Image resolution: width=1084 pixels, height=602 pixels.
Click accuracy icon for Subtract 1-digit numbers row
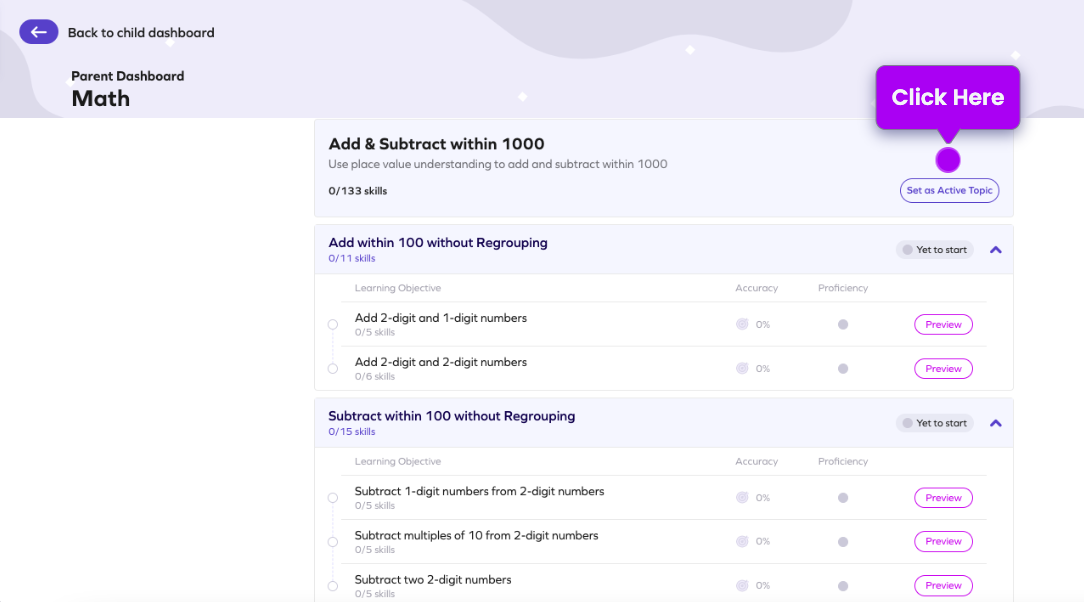(742, 497)
